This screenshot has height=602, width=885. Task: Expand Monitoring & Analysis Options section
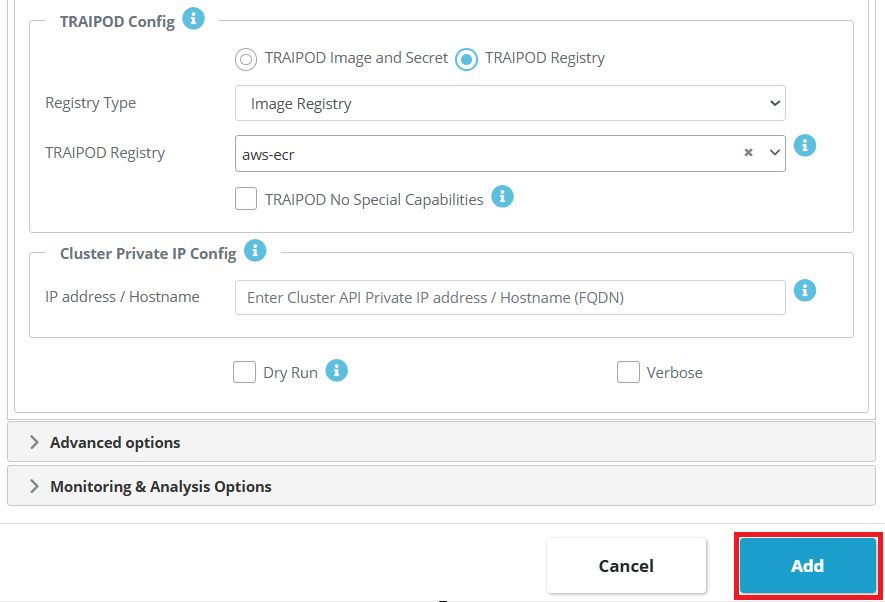pyautogui.click(x=441, y=486)
